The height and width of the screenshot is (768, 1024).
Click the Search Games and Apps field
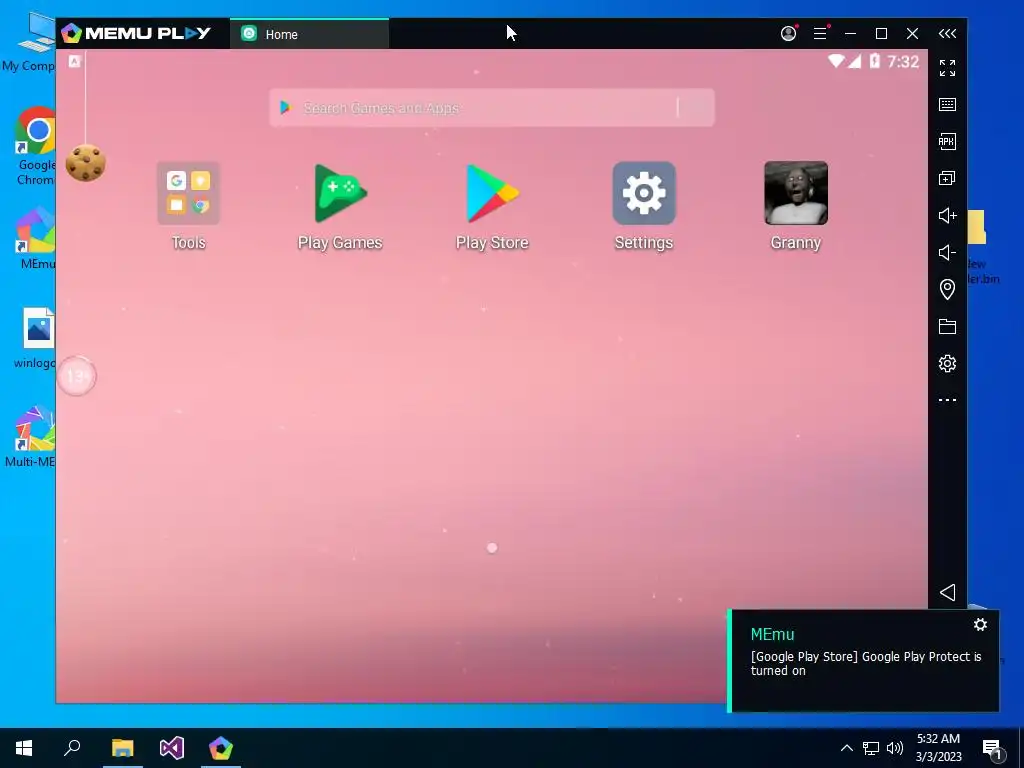click(492, 108)
